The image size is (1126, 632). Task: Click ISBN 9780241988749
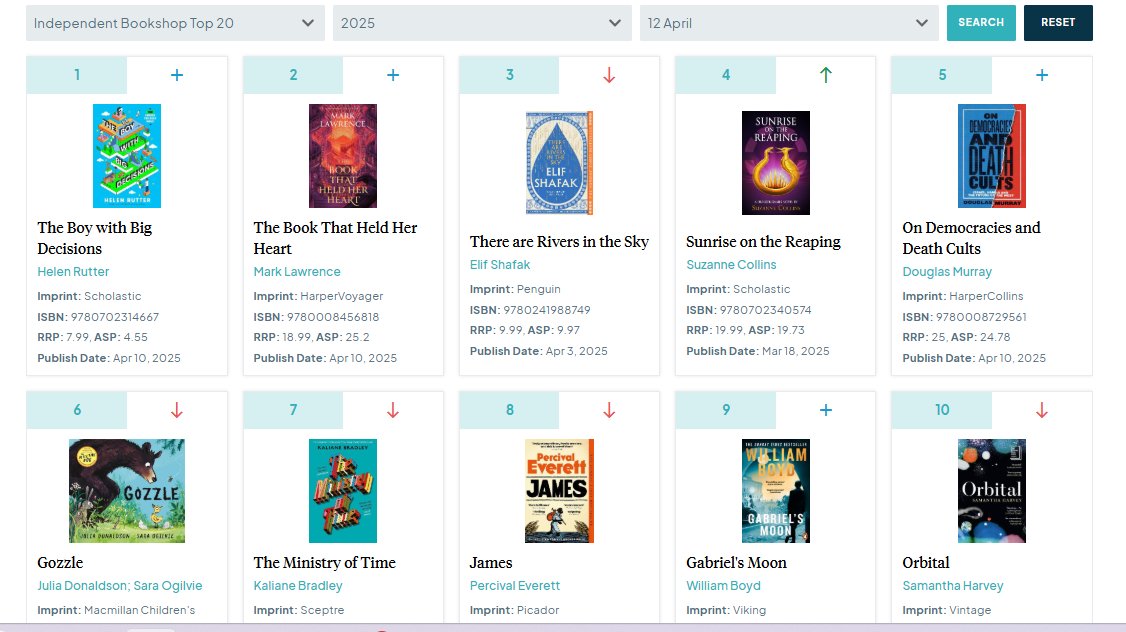click(530, 310)
